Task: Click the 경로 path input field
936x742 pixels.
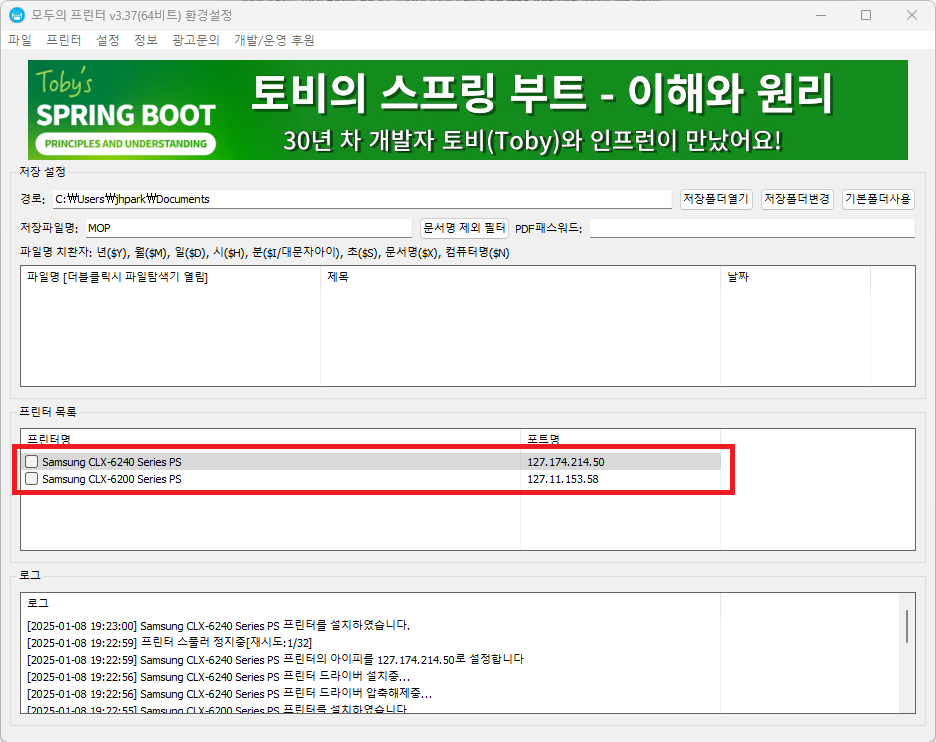Action: (362, 199)
